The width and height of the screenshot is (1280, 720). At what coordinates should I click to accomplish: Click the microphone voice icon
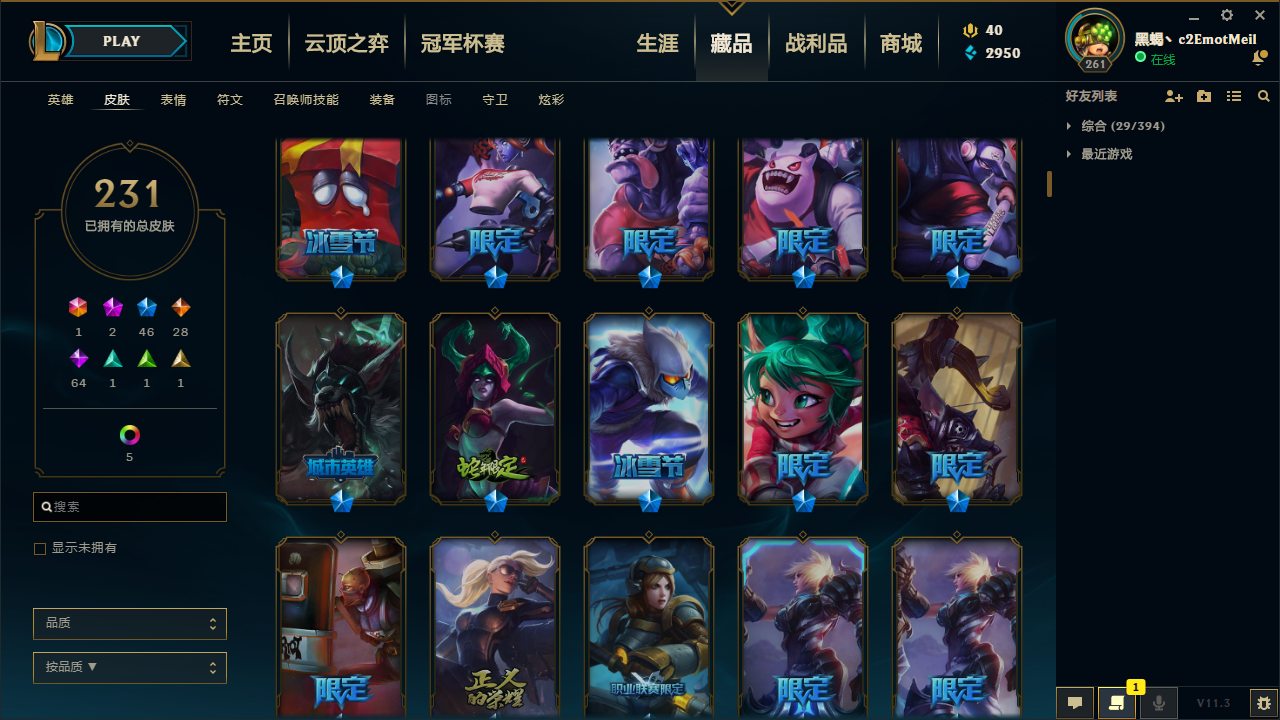pos(1159,703)
